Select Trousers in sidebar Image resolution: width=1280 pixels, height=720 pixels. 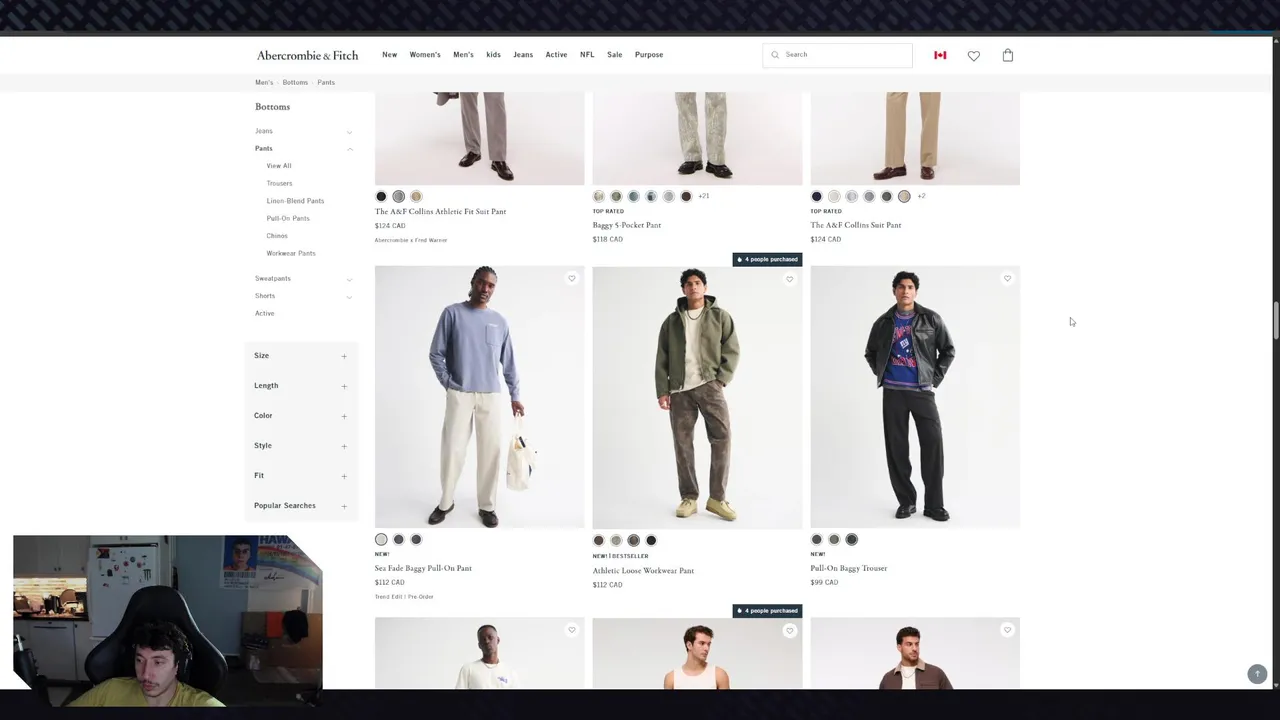point(279,183)
